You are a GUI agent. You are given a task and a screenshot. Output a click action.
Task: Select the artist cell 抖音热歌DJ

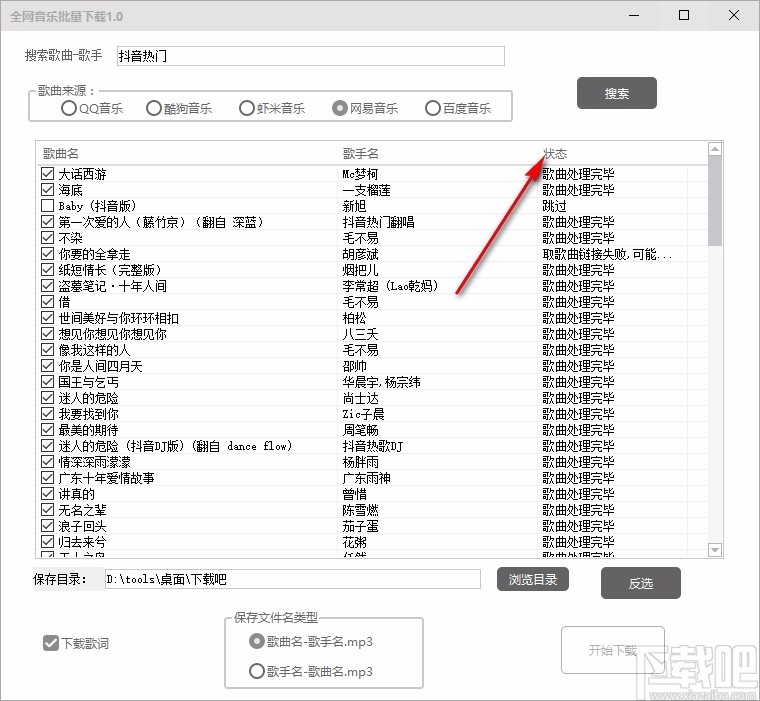[373, 446]
